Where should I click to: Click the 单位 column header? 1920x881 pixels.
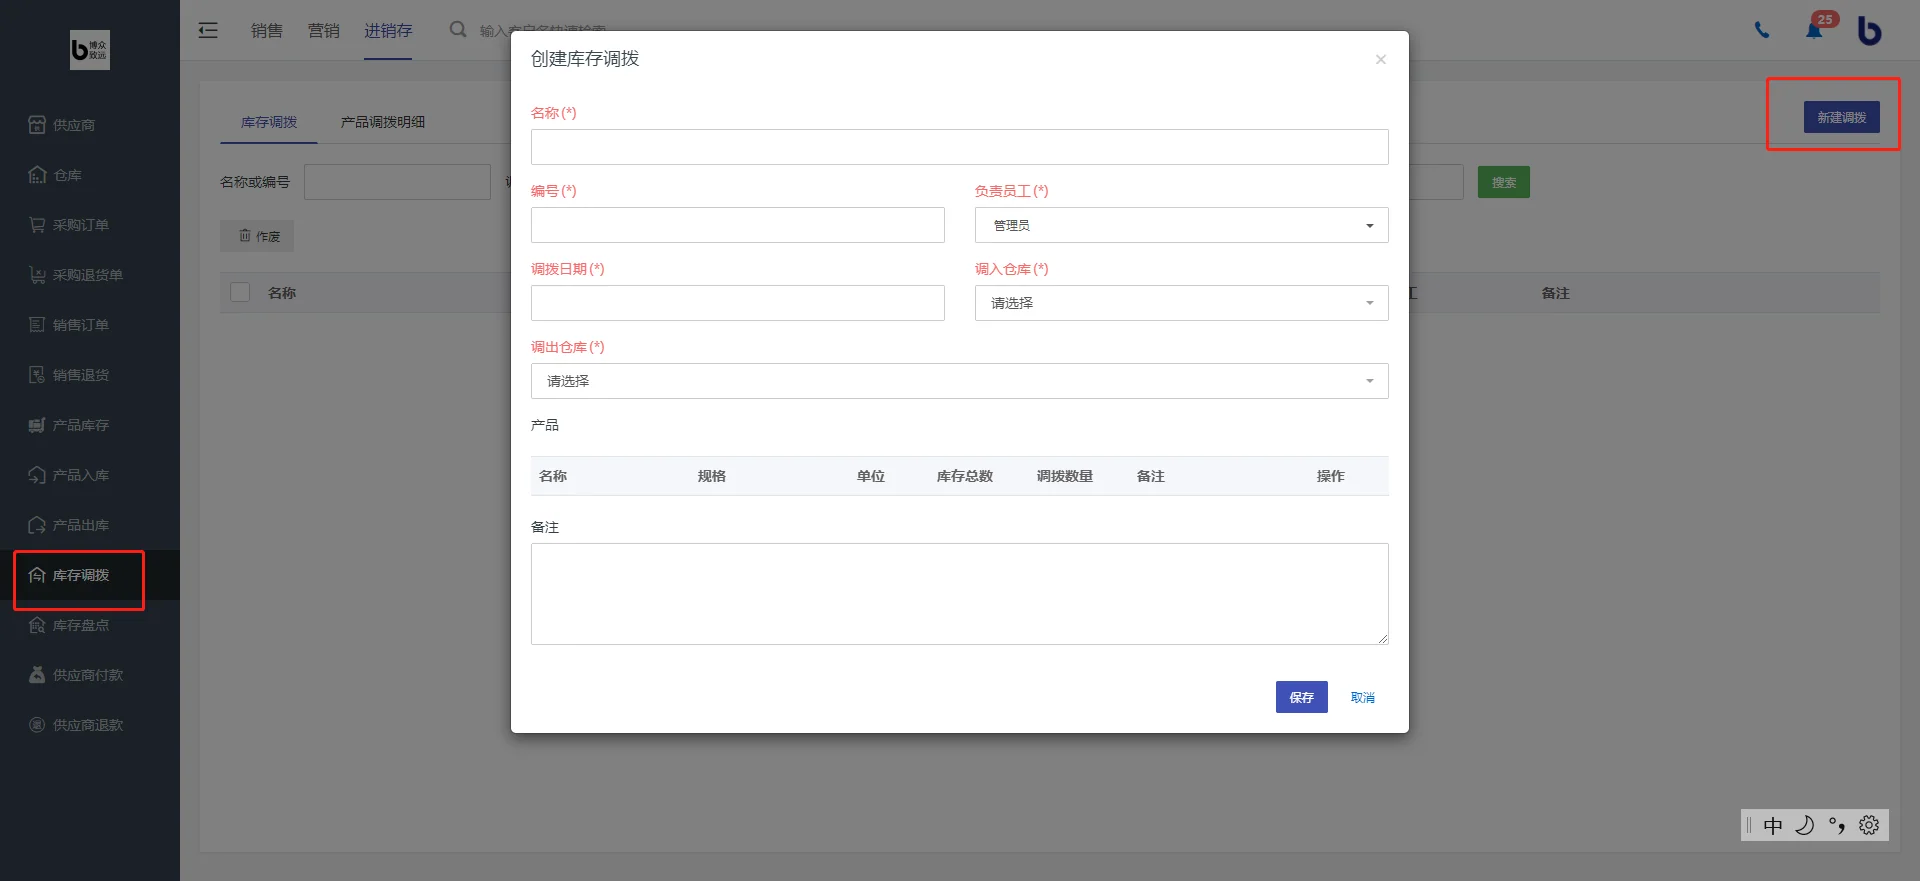click(x=871, y=476)
